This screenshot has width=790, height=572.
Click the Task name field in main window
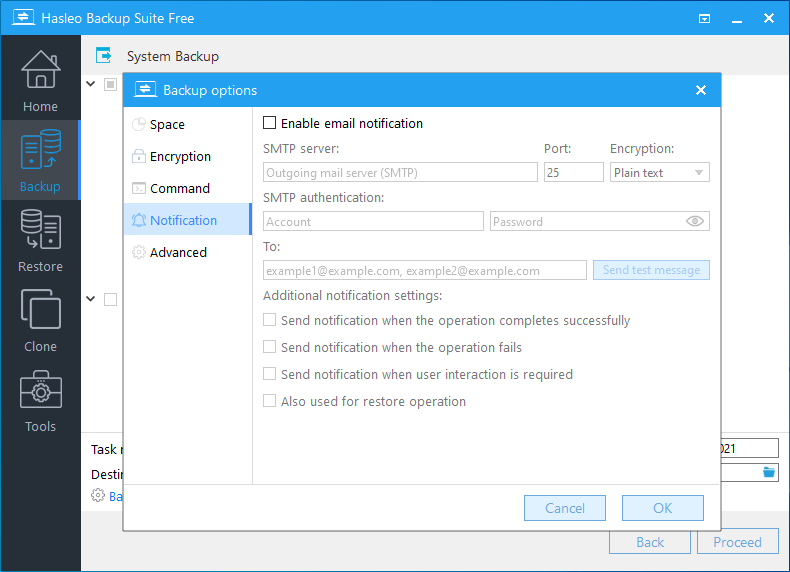[x=750, y=448]
